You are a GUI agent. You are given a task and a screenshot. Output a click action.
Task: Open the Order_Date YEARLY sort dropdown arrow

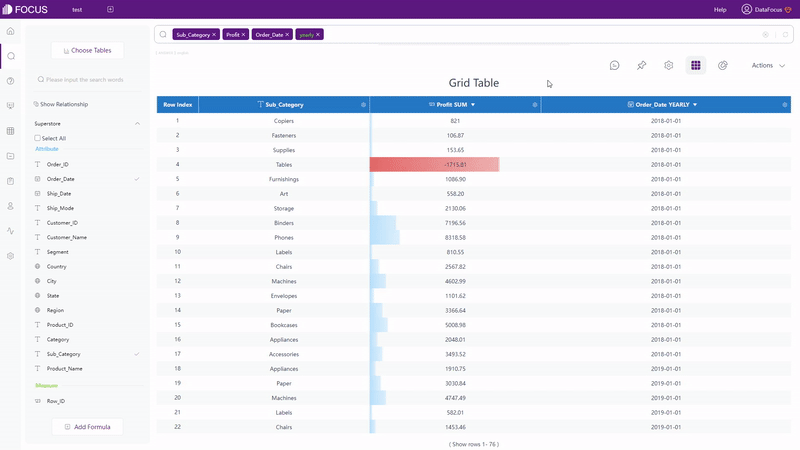[x=695, y=105]
